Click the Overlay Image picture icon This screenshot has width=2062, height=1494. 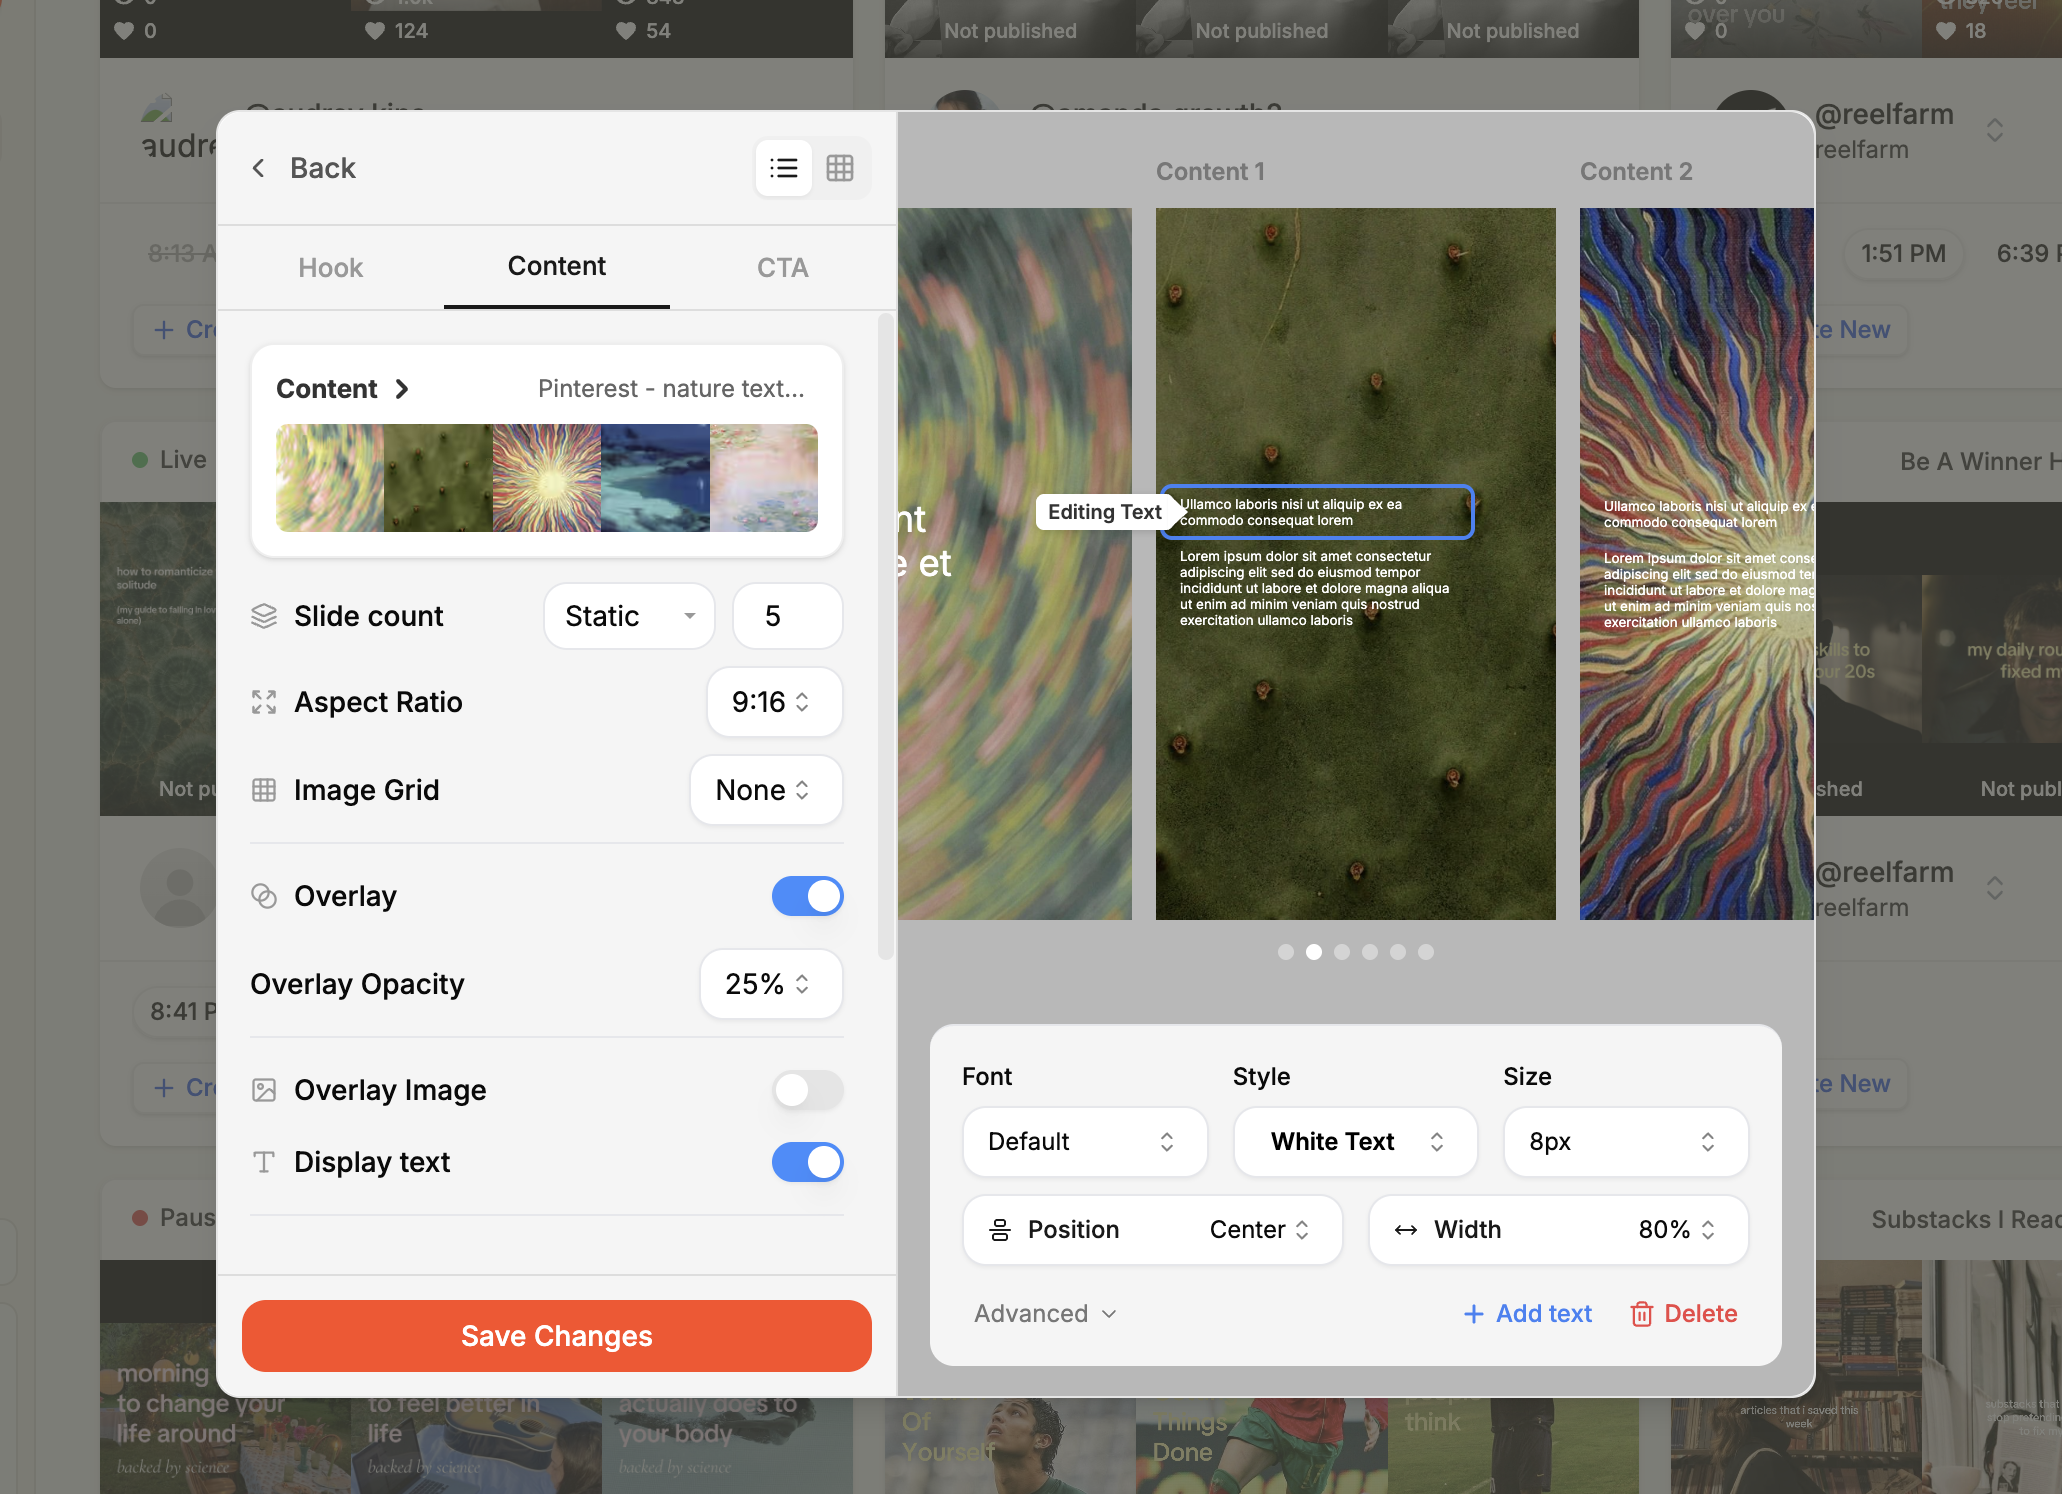(x=264, y=1090)
